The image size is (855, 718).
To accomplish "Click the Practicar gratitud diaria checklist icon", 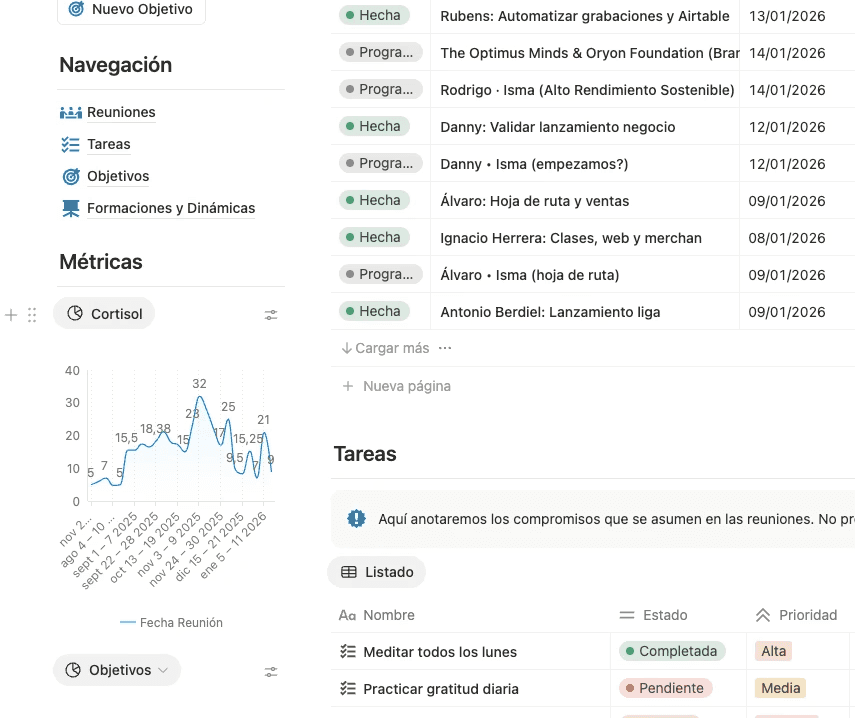I will (348, 689).
